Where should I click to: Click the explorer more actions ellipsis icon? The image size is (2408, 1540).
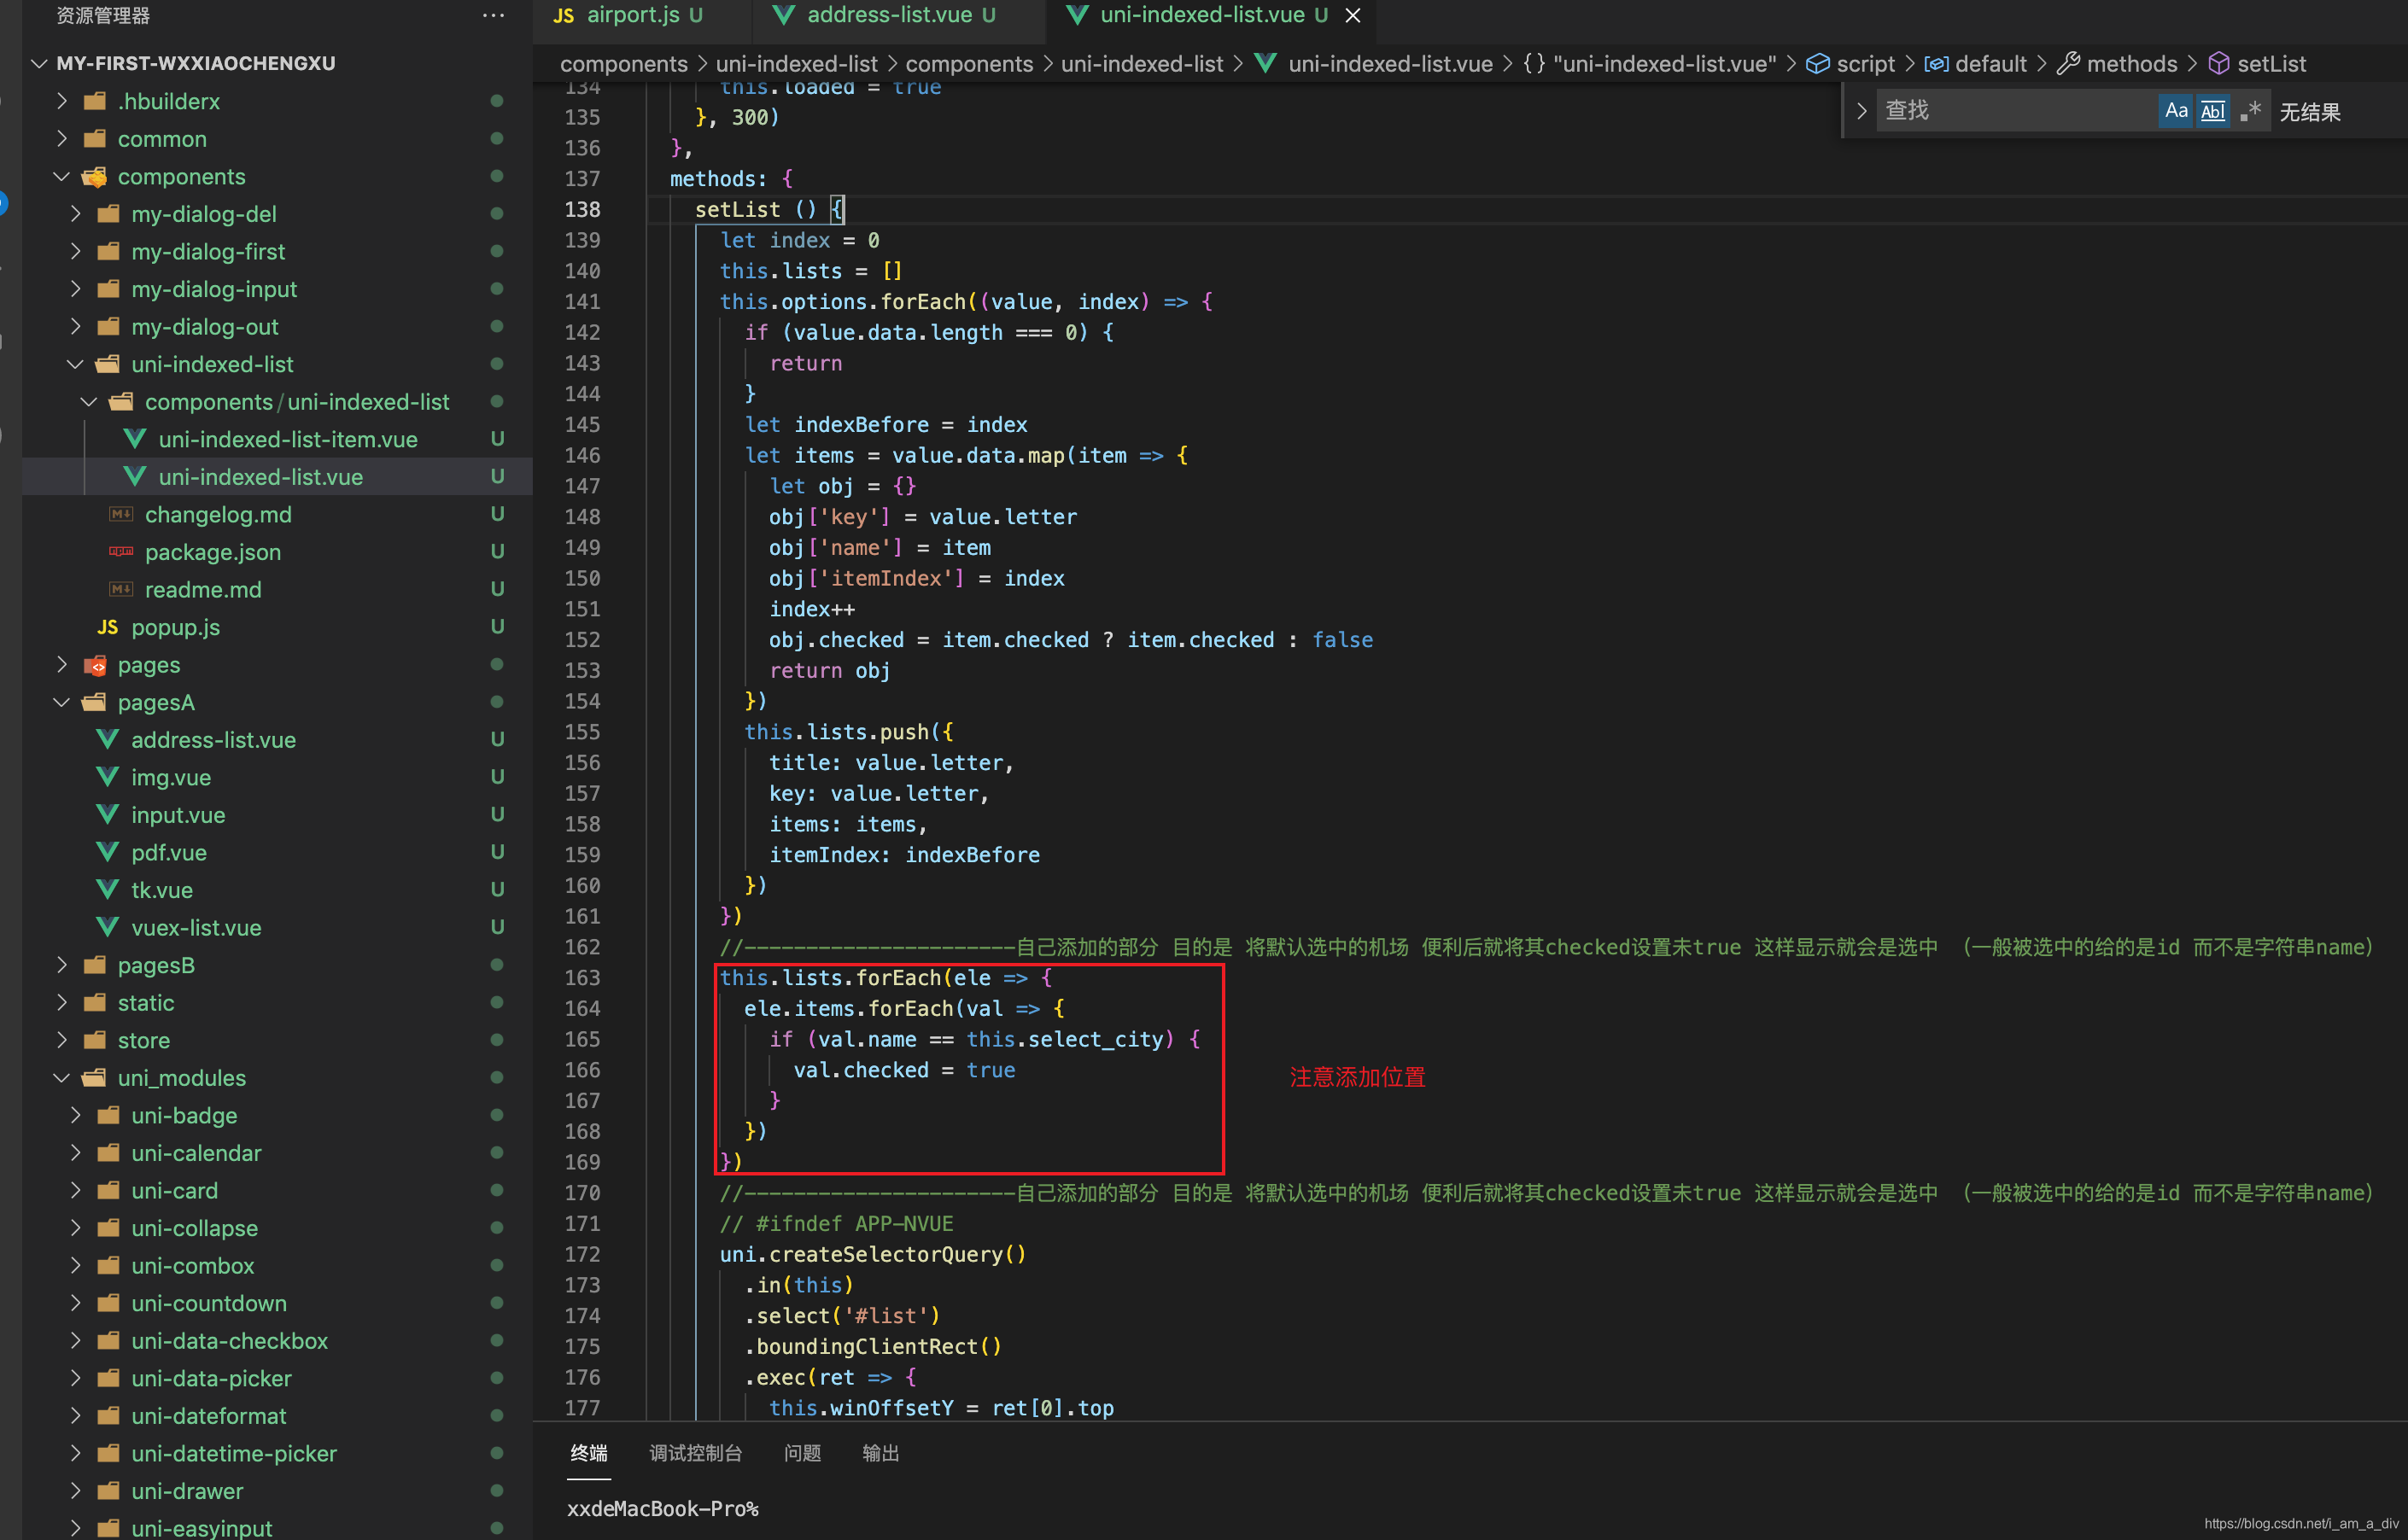(x=493, y=16)
